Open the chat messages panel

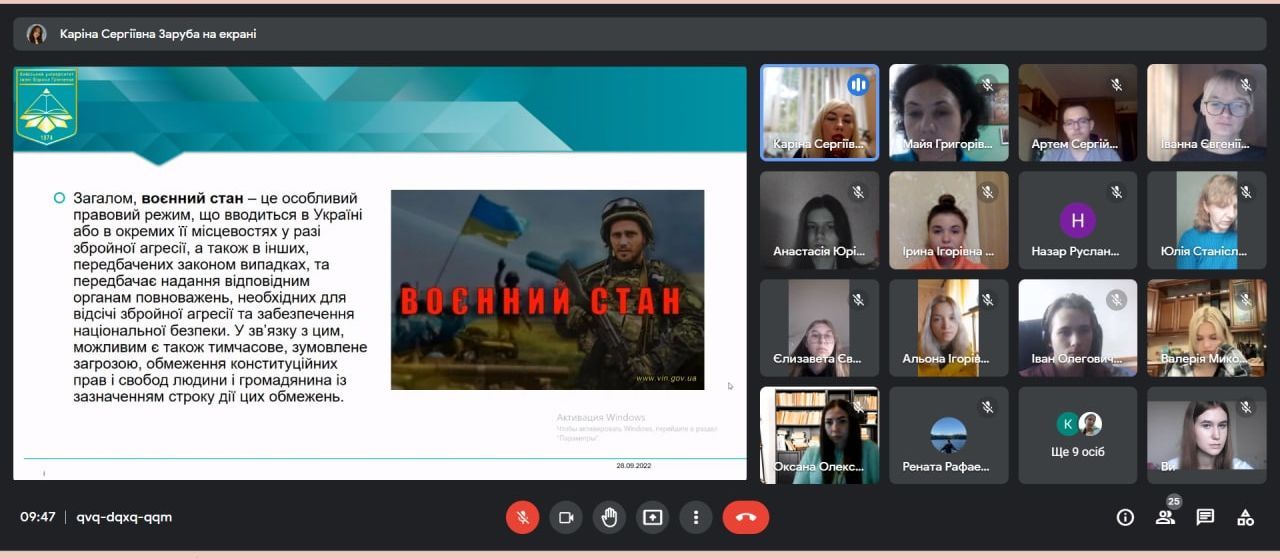click(x=1205, y=517)
